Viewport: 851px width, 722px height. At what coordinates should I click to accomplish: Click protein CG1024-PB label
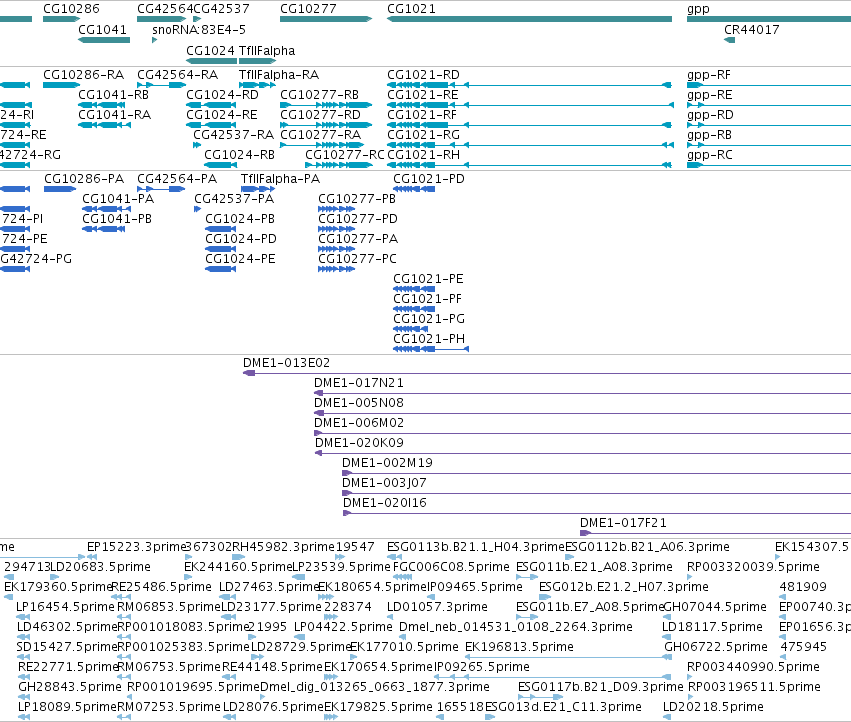point(240,219)
